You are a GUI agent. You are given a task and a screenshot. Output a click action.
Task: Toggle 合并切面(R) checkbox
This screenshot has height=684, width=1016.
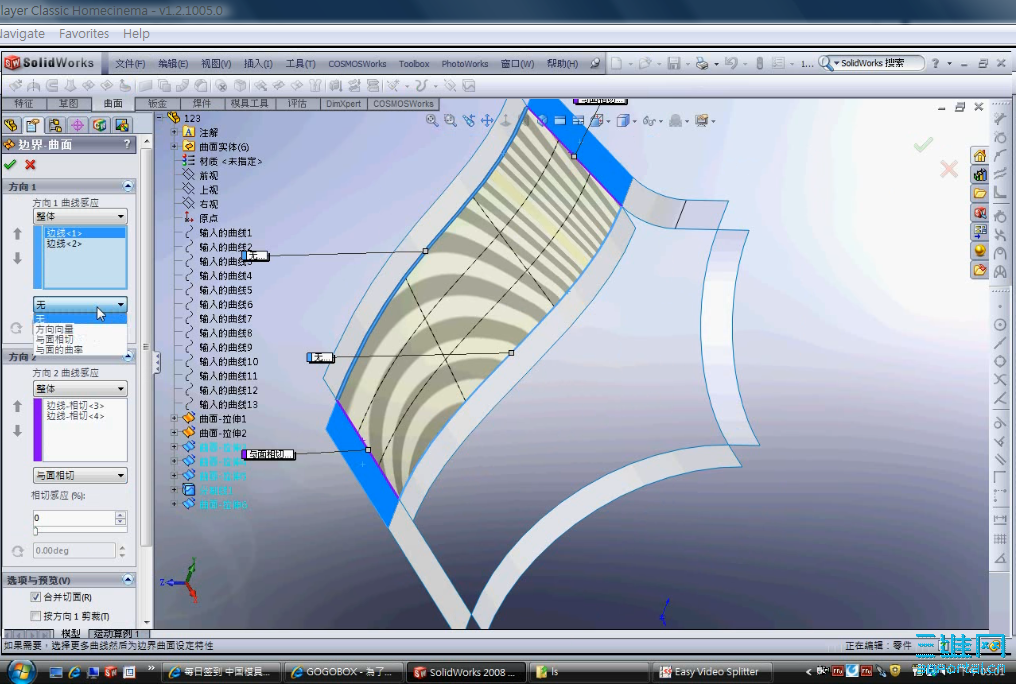click(36, 597)
